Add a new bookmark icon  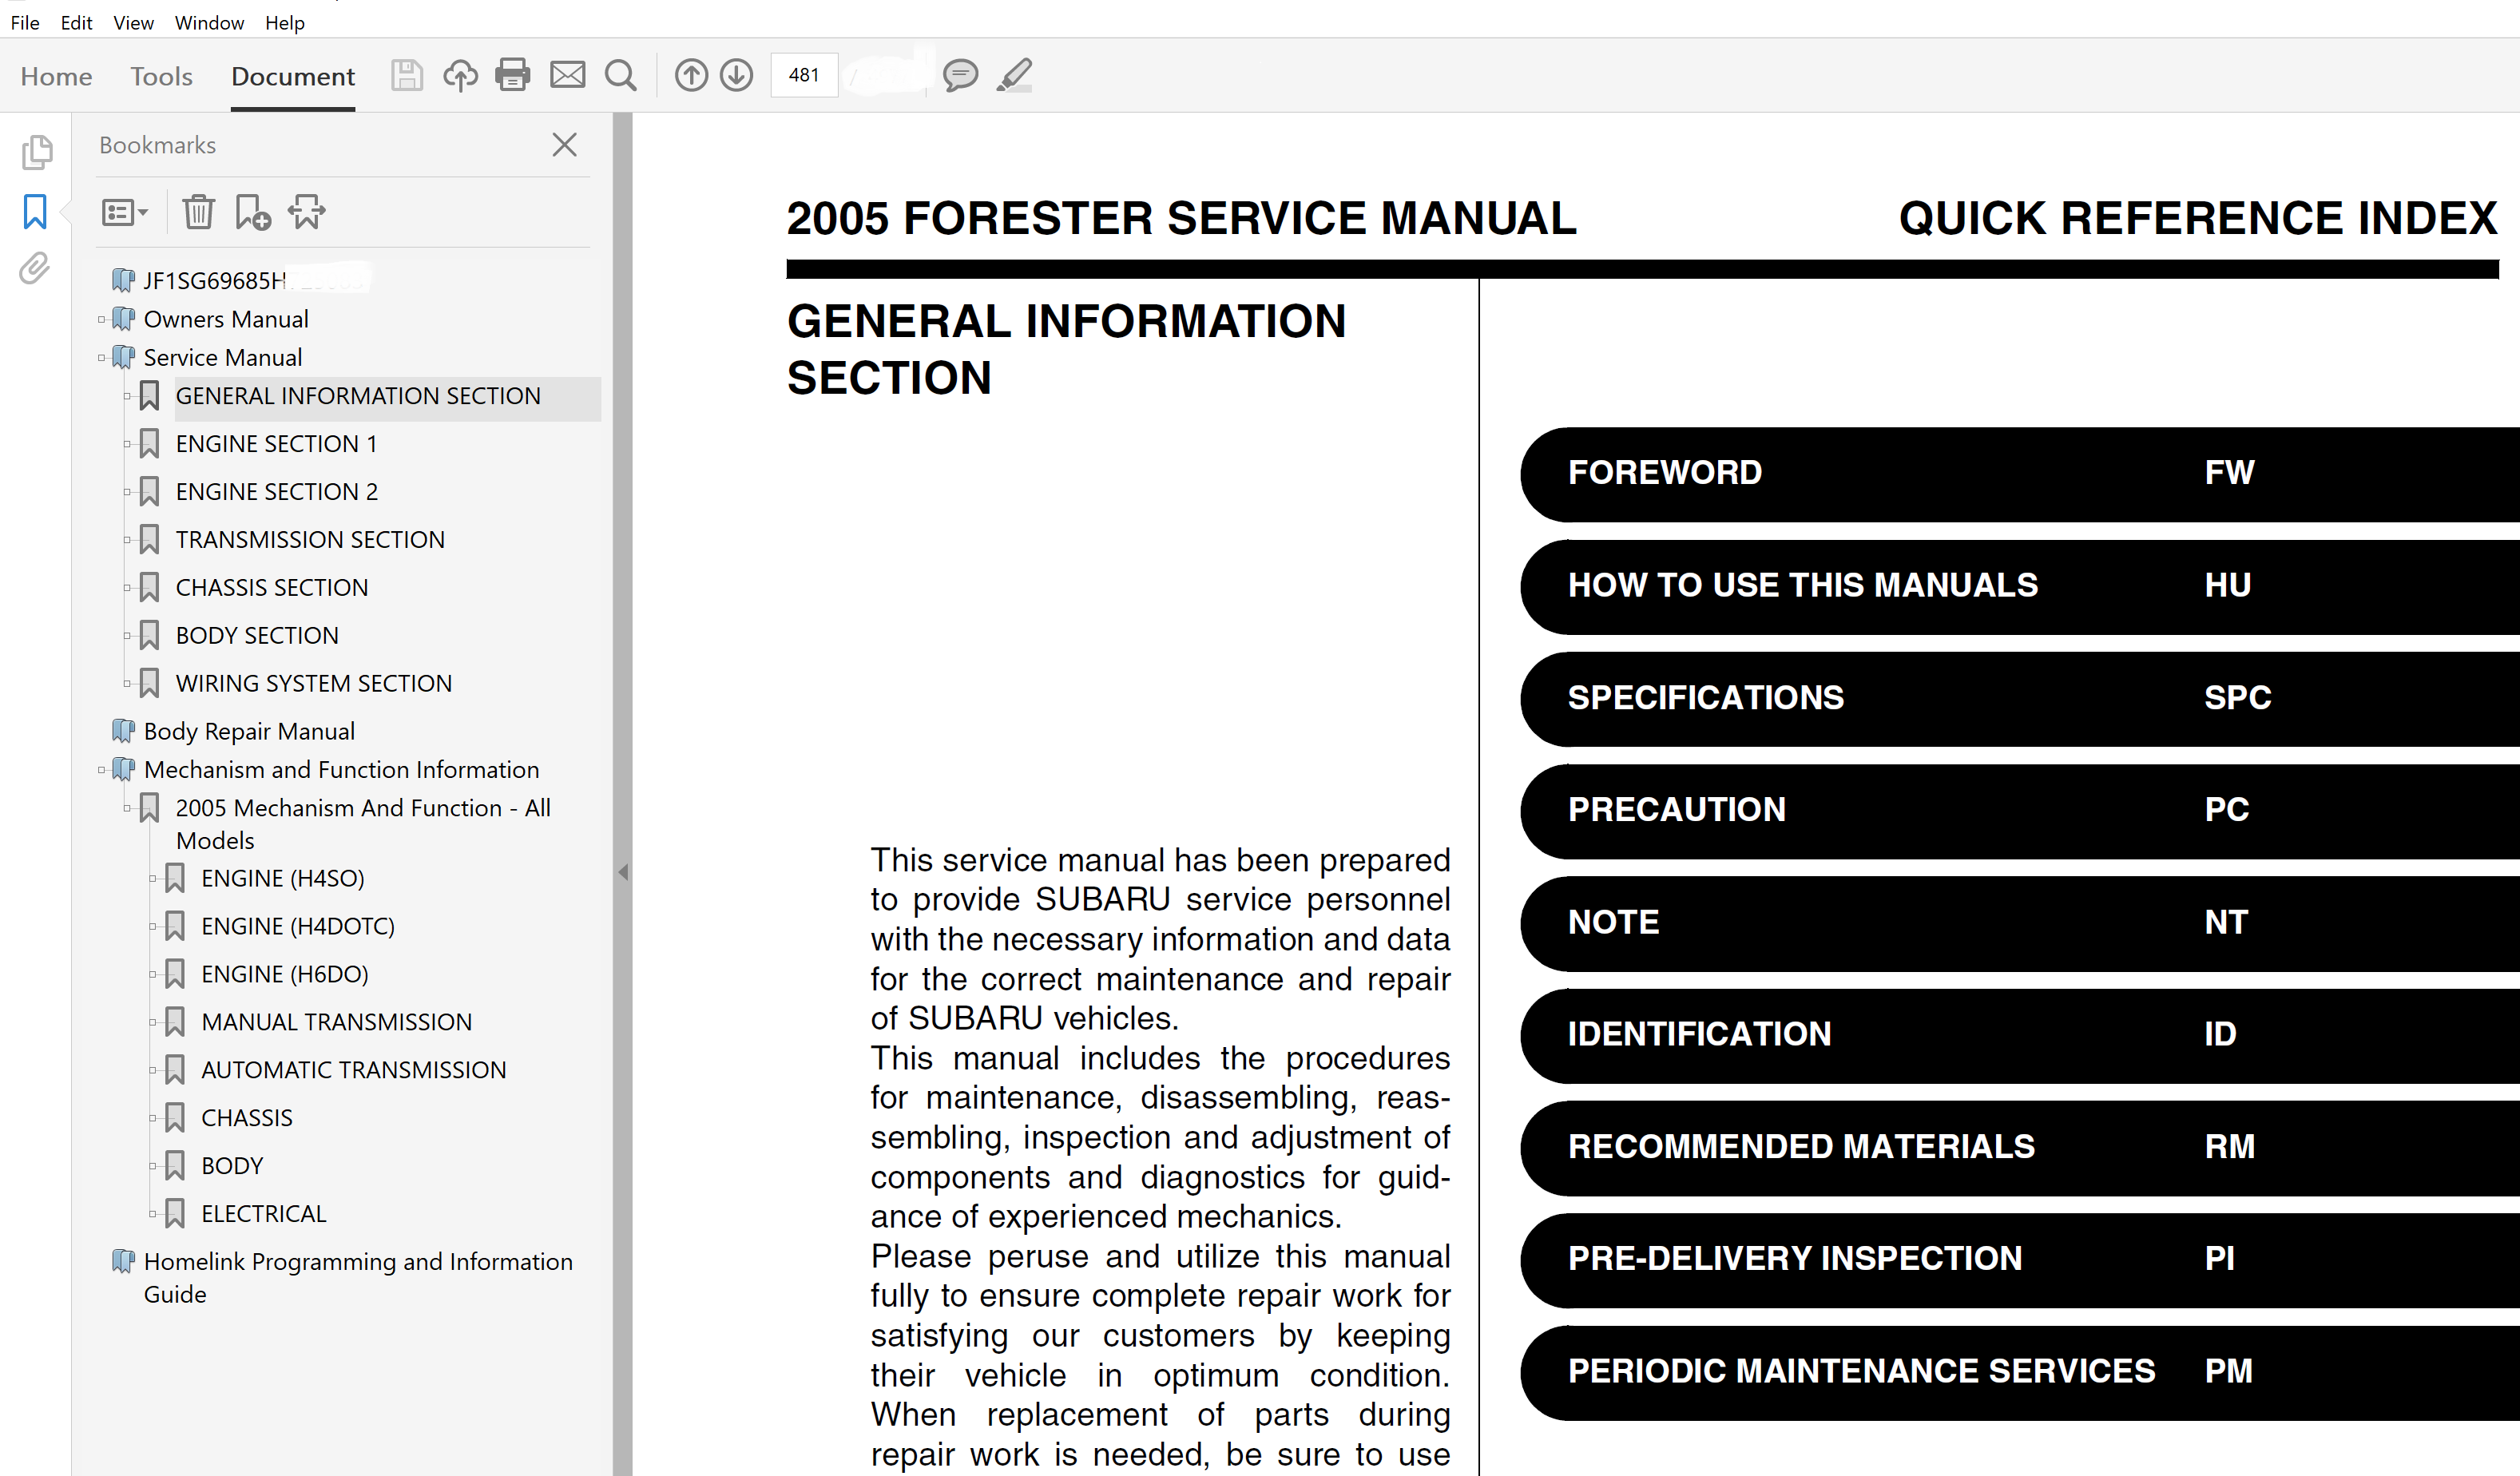pyautogui.click(x=252, y=212)
